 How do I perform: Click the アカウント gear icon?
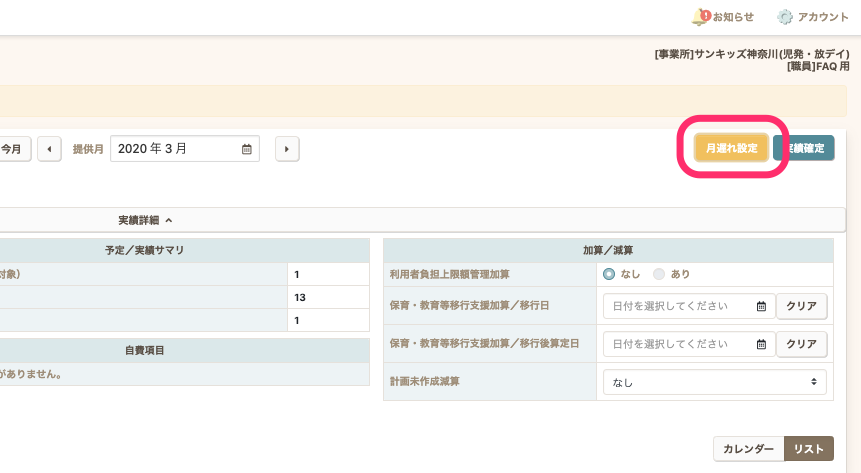coord(785,17)
